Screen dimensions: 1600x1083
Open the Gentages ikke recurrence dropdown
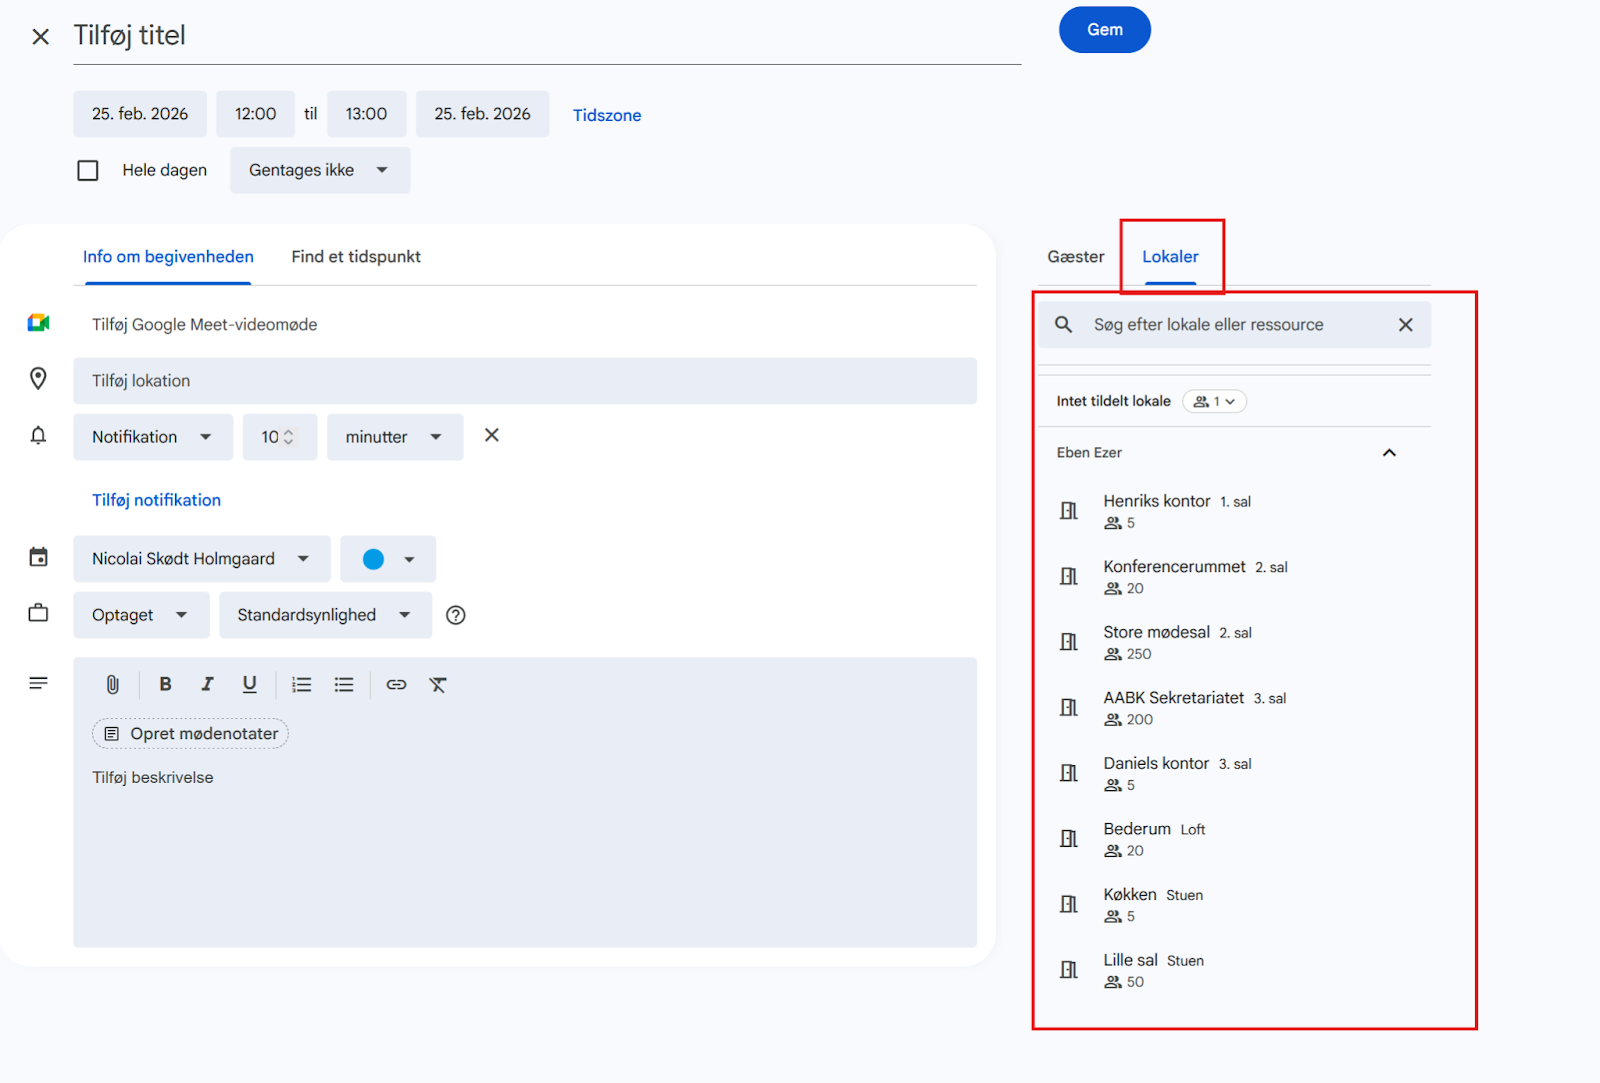click(x=319, y=171)
